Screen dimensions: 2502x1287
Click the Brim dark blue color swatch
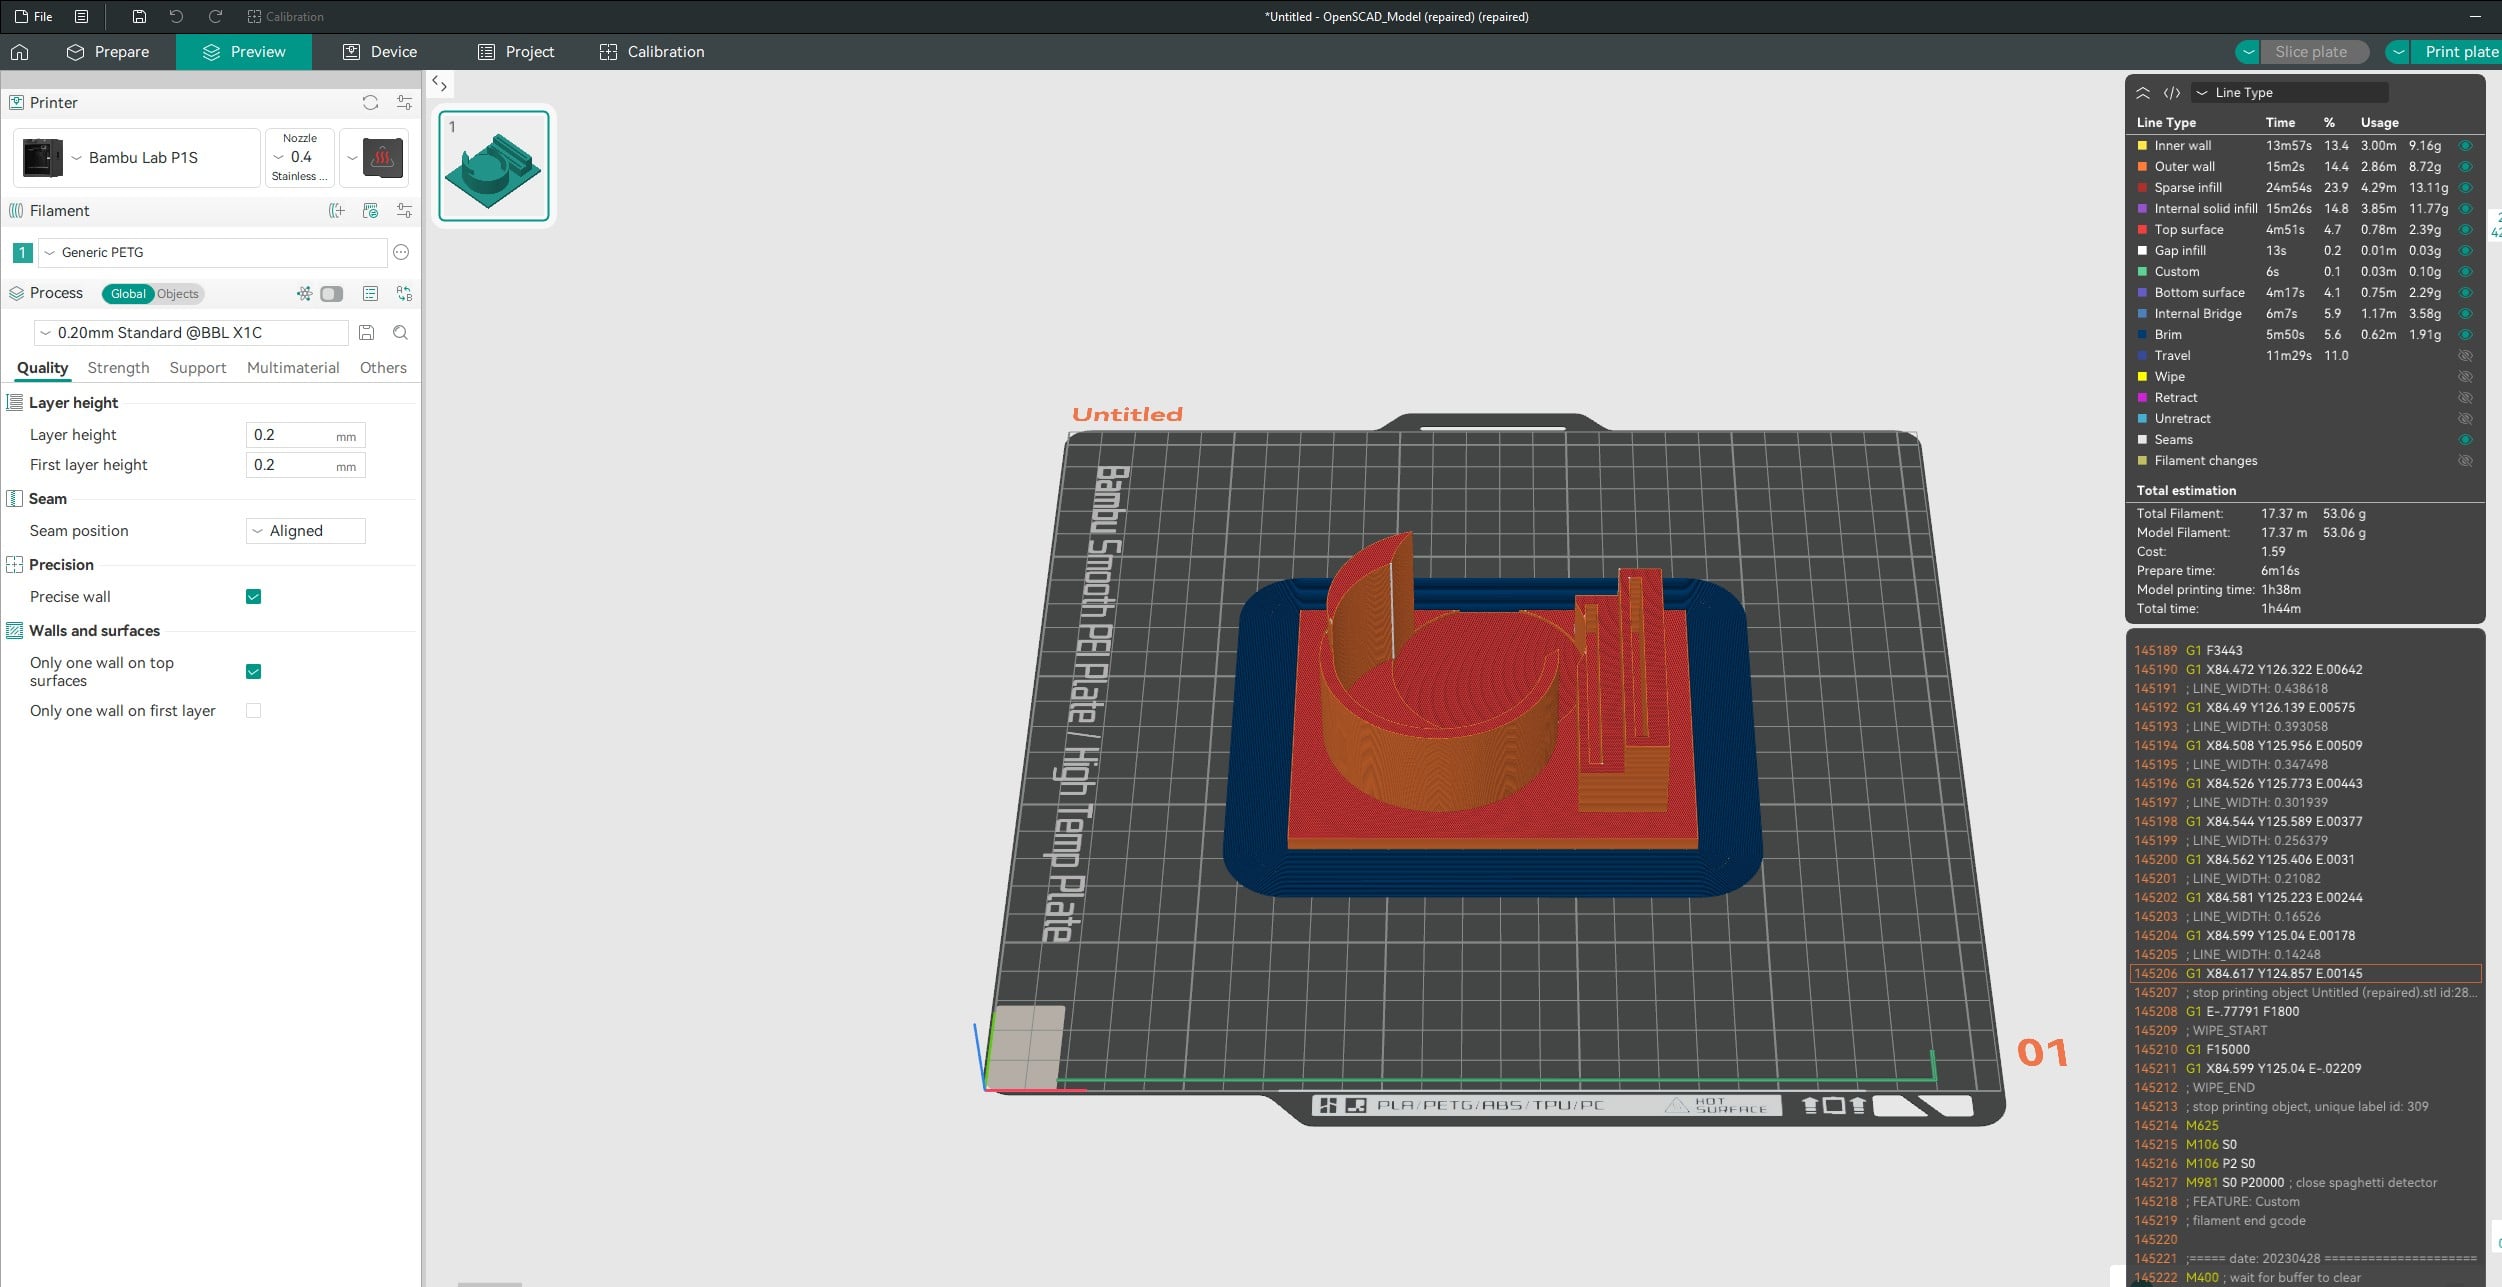point(2142,335)
